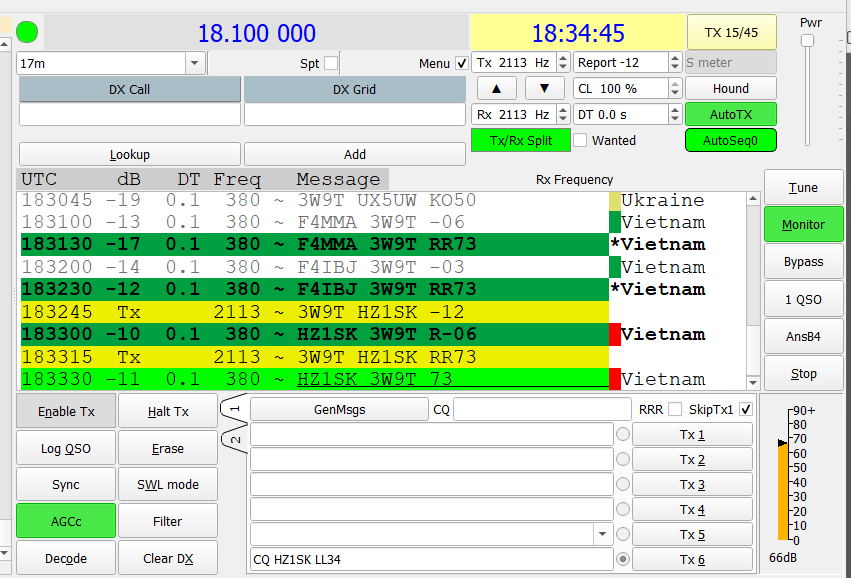Screen dimensions: 851x578
Task: Open the Tx 5 message dropdown
Action: click(x=602, y=534)
